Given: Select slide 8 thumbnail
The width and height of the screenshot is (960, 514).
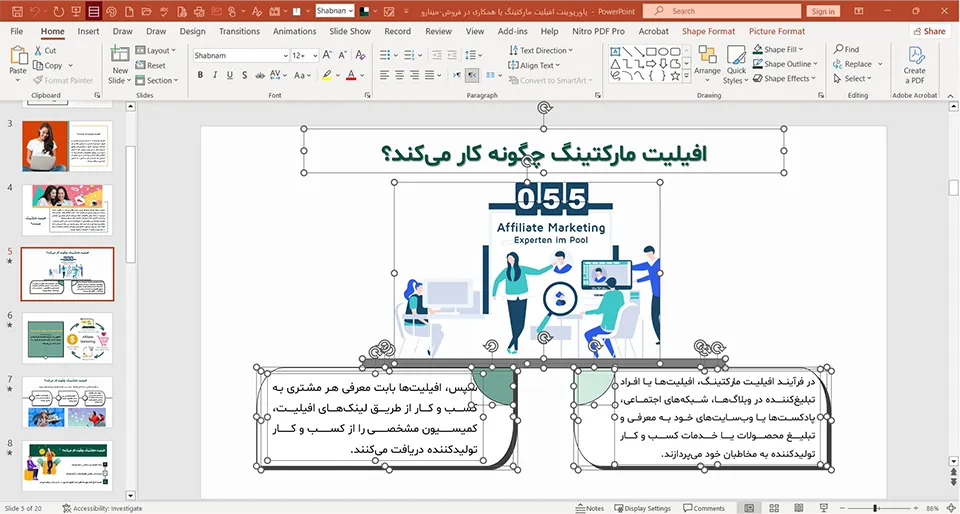Looking at the screenshot, I should [x=67, y=465].
